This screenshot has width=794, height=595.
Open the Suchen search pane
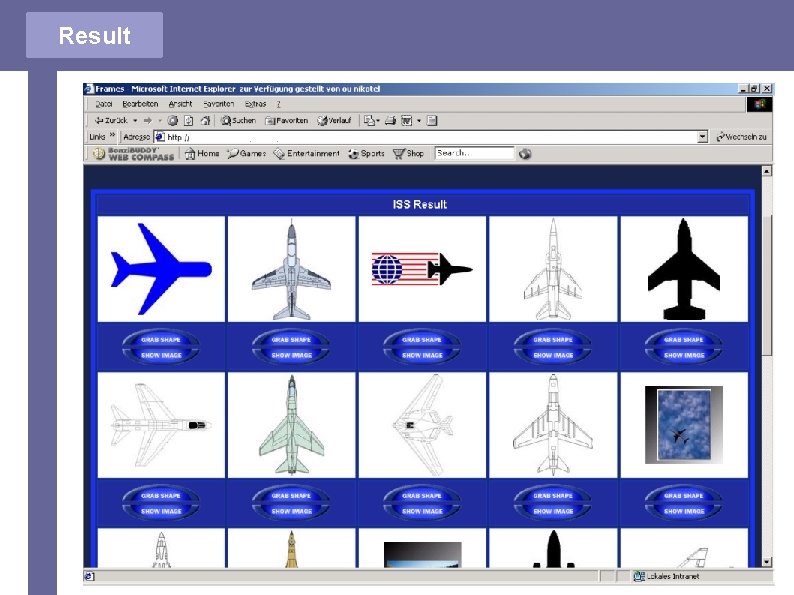(238, 121)
